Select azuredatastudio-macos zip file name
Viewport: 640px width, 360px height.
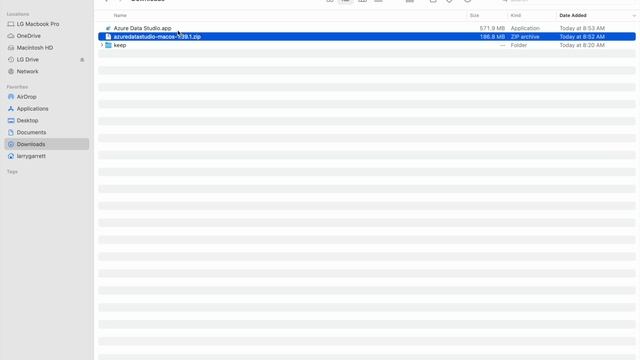click(x=157, y=37)
